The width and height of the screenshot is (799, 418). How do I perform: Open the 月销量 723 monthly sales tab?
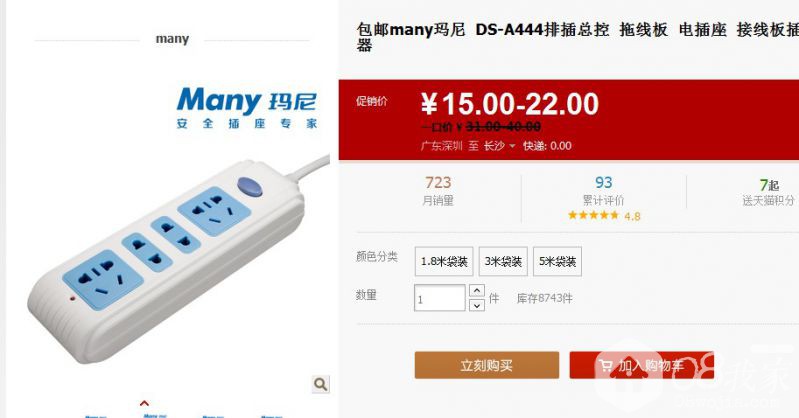(438, 191)
